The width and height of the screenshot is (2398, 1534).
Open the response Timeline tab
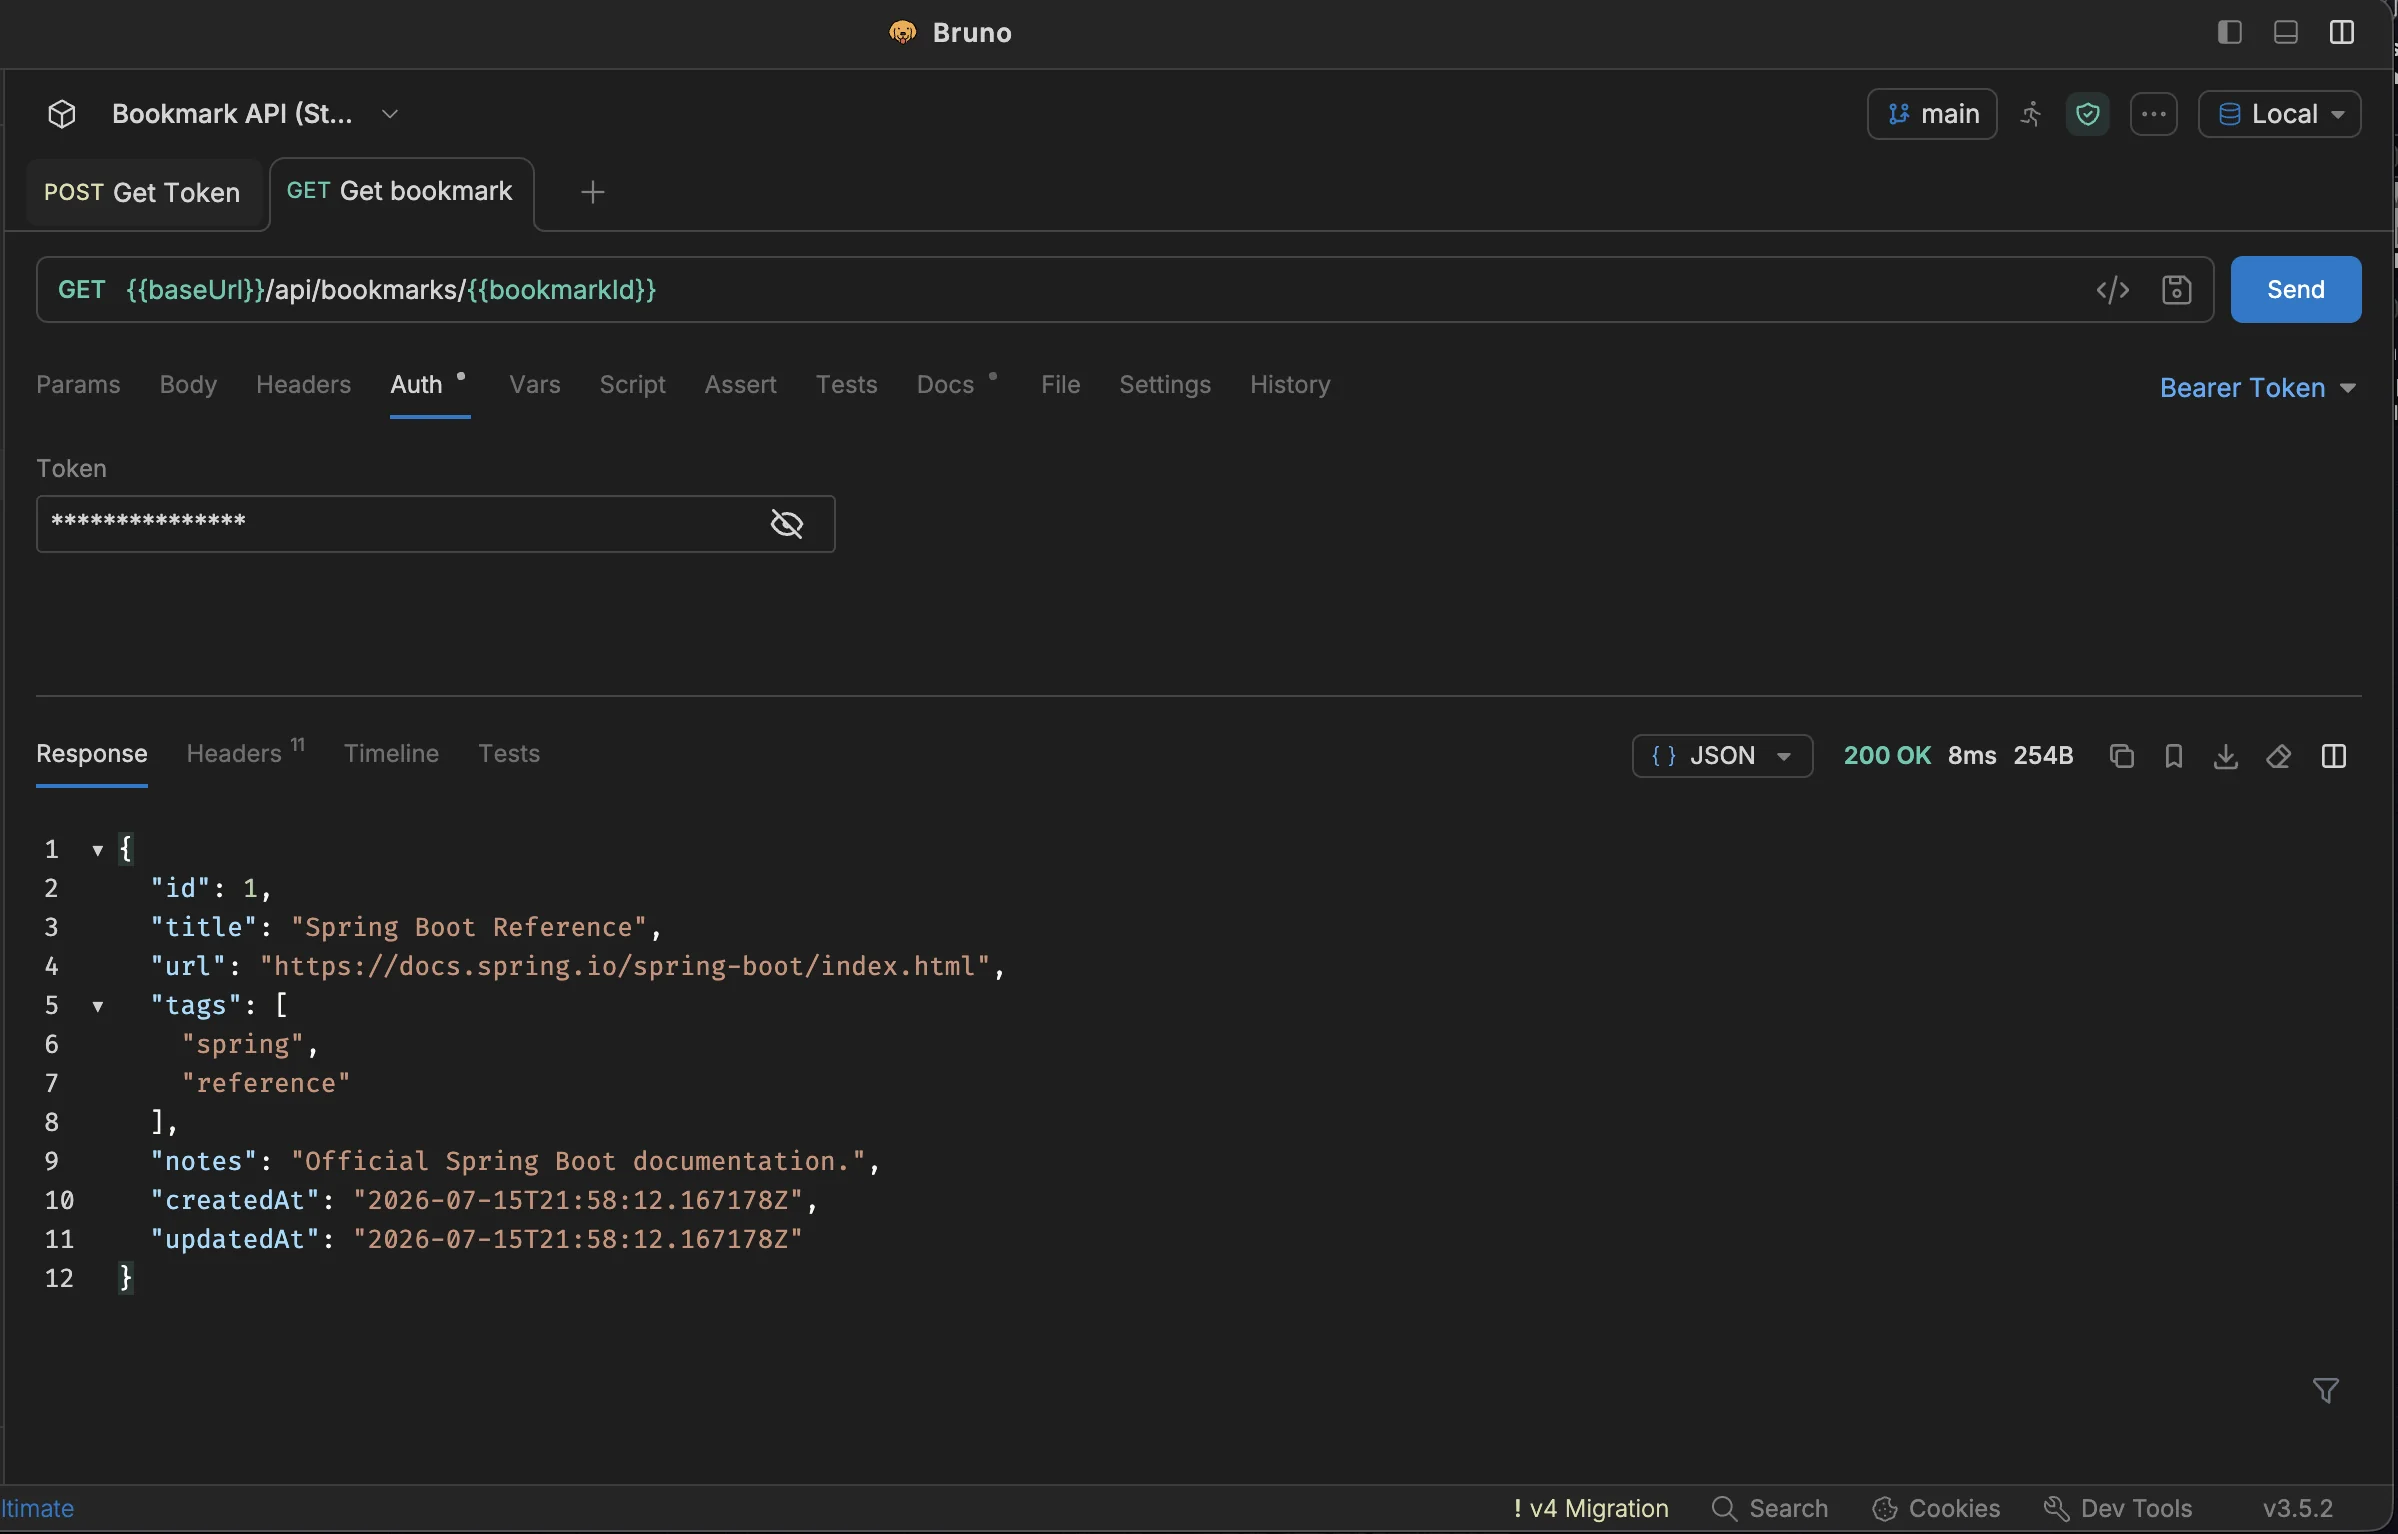pos(391,754)
